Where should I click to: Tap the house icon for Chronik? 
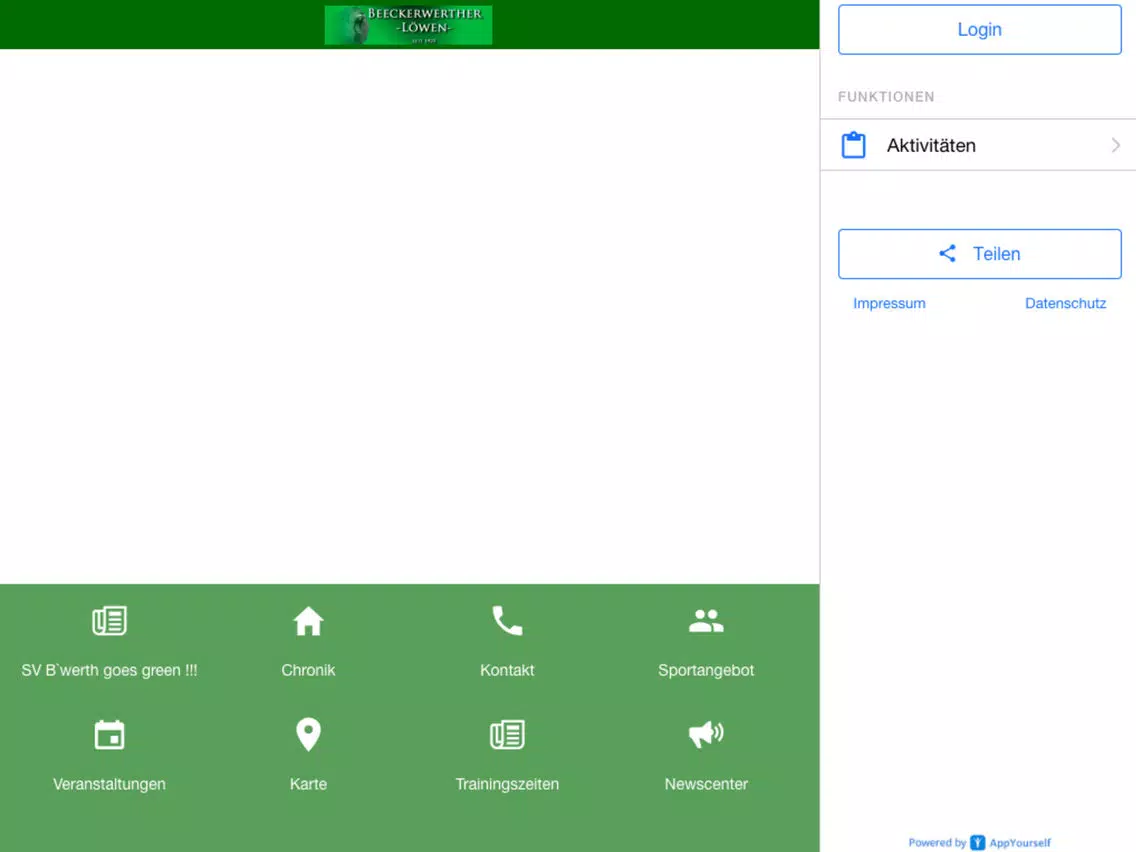[x=308, y=621]
